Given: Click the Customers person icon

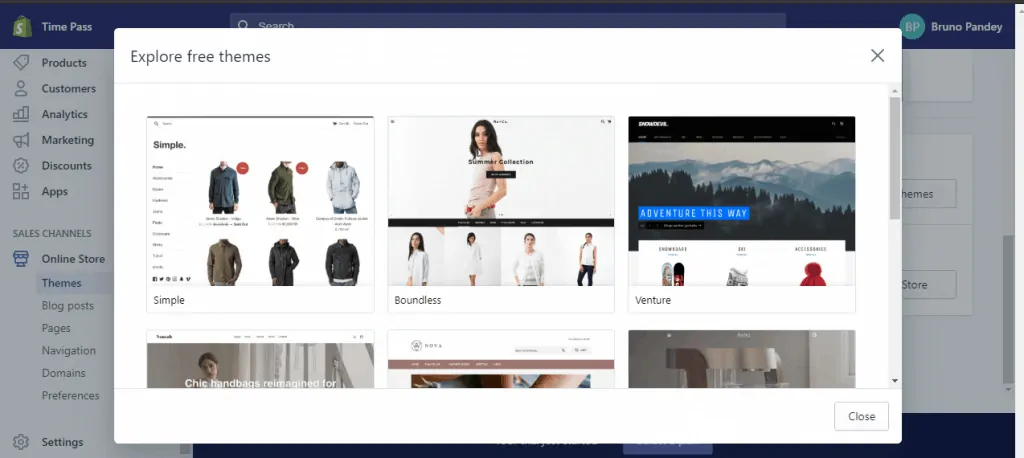Looking at the screenshot, I should pyautogui.click(x=21, y=89).
